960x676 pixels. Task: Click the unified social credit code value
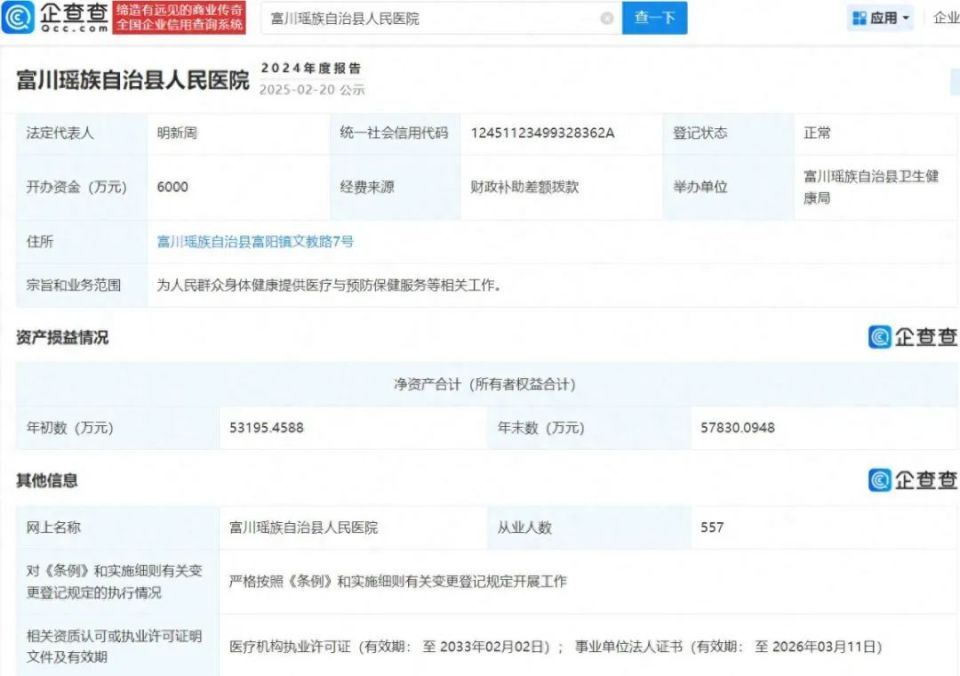542,132
